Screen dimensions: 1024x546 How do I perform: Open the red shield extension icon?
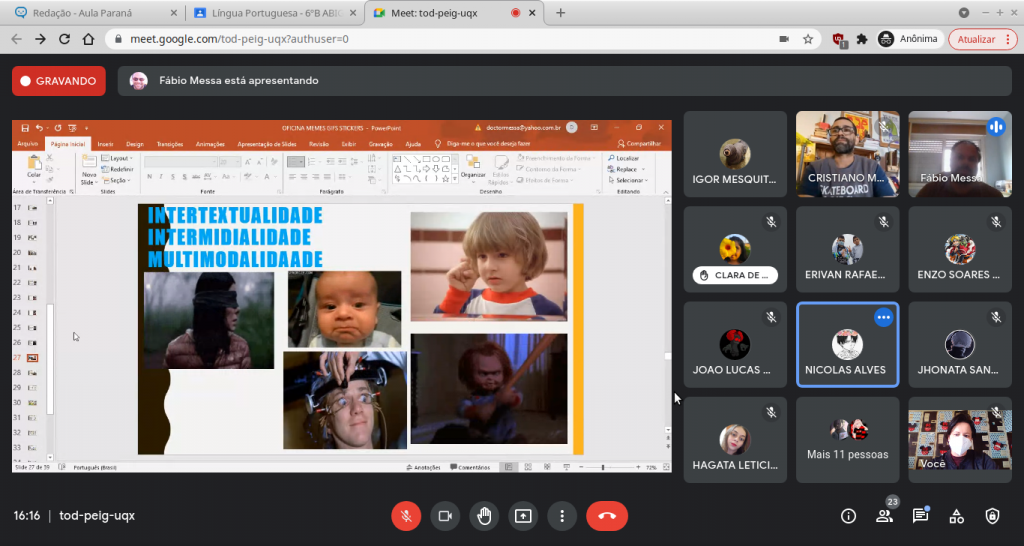click(x=840, y=40)
